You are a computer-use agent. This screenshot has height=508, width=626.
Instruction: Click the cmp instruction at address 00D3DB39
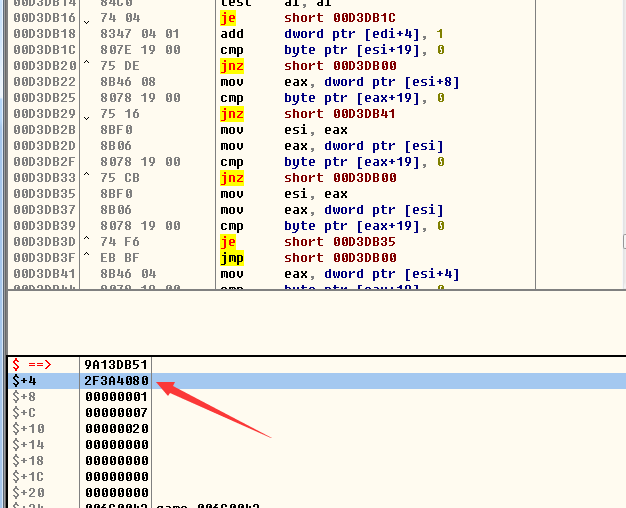pos(332,226)
